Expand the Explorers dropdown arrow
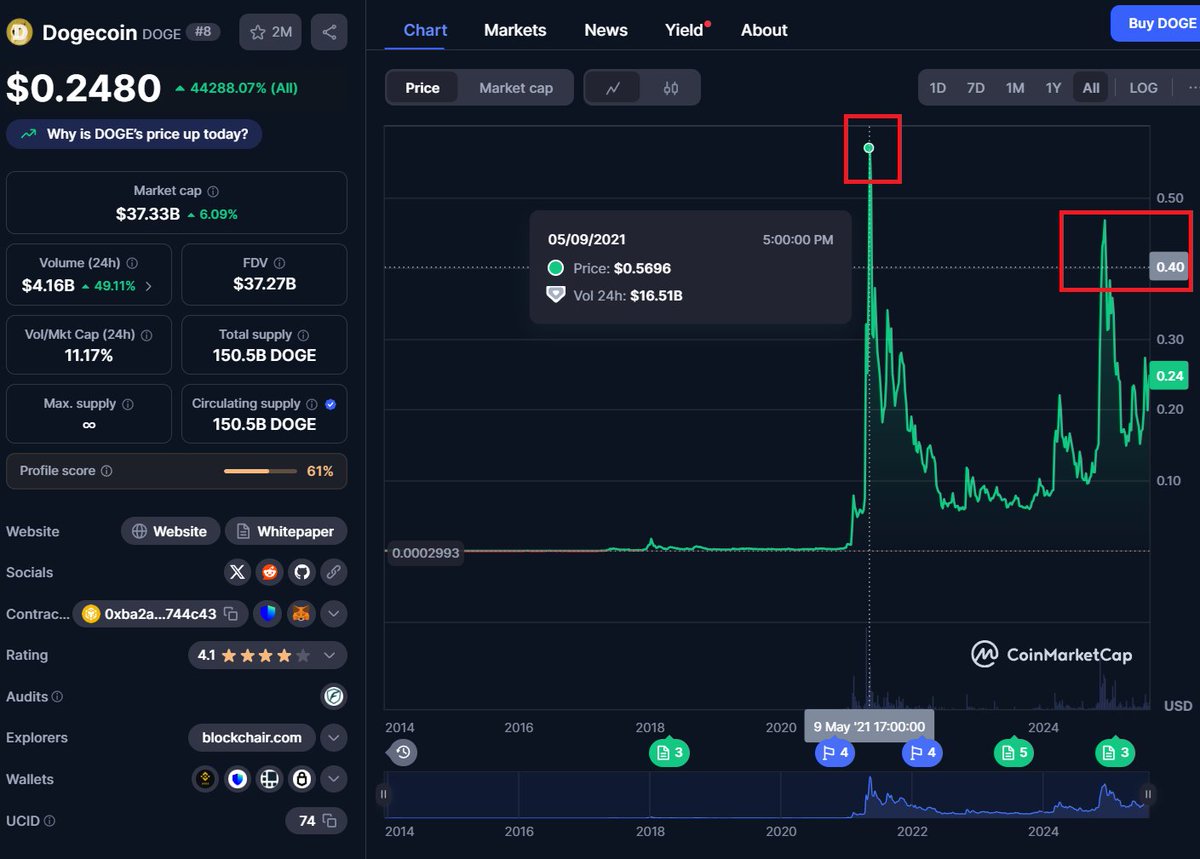This screenshot has height=859, width=1200. (x=334, y=738)
